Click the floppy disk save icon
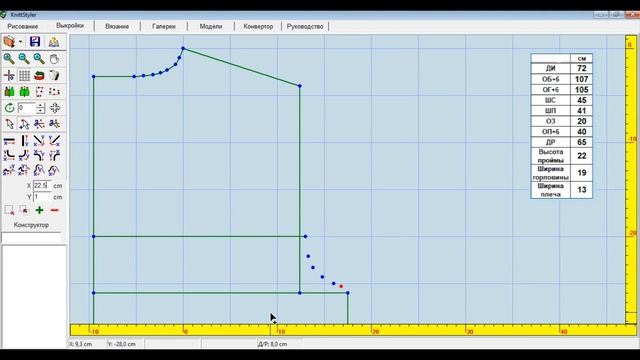 click(35, 42)
